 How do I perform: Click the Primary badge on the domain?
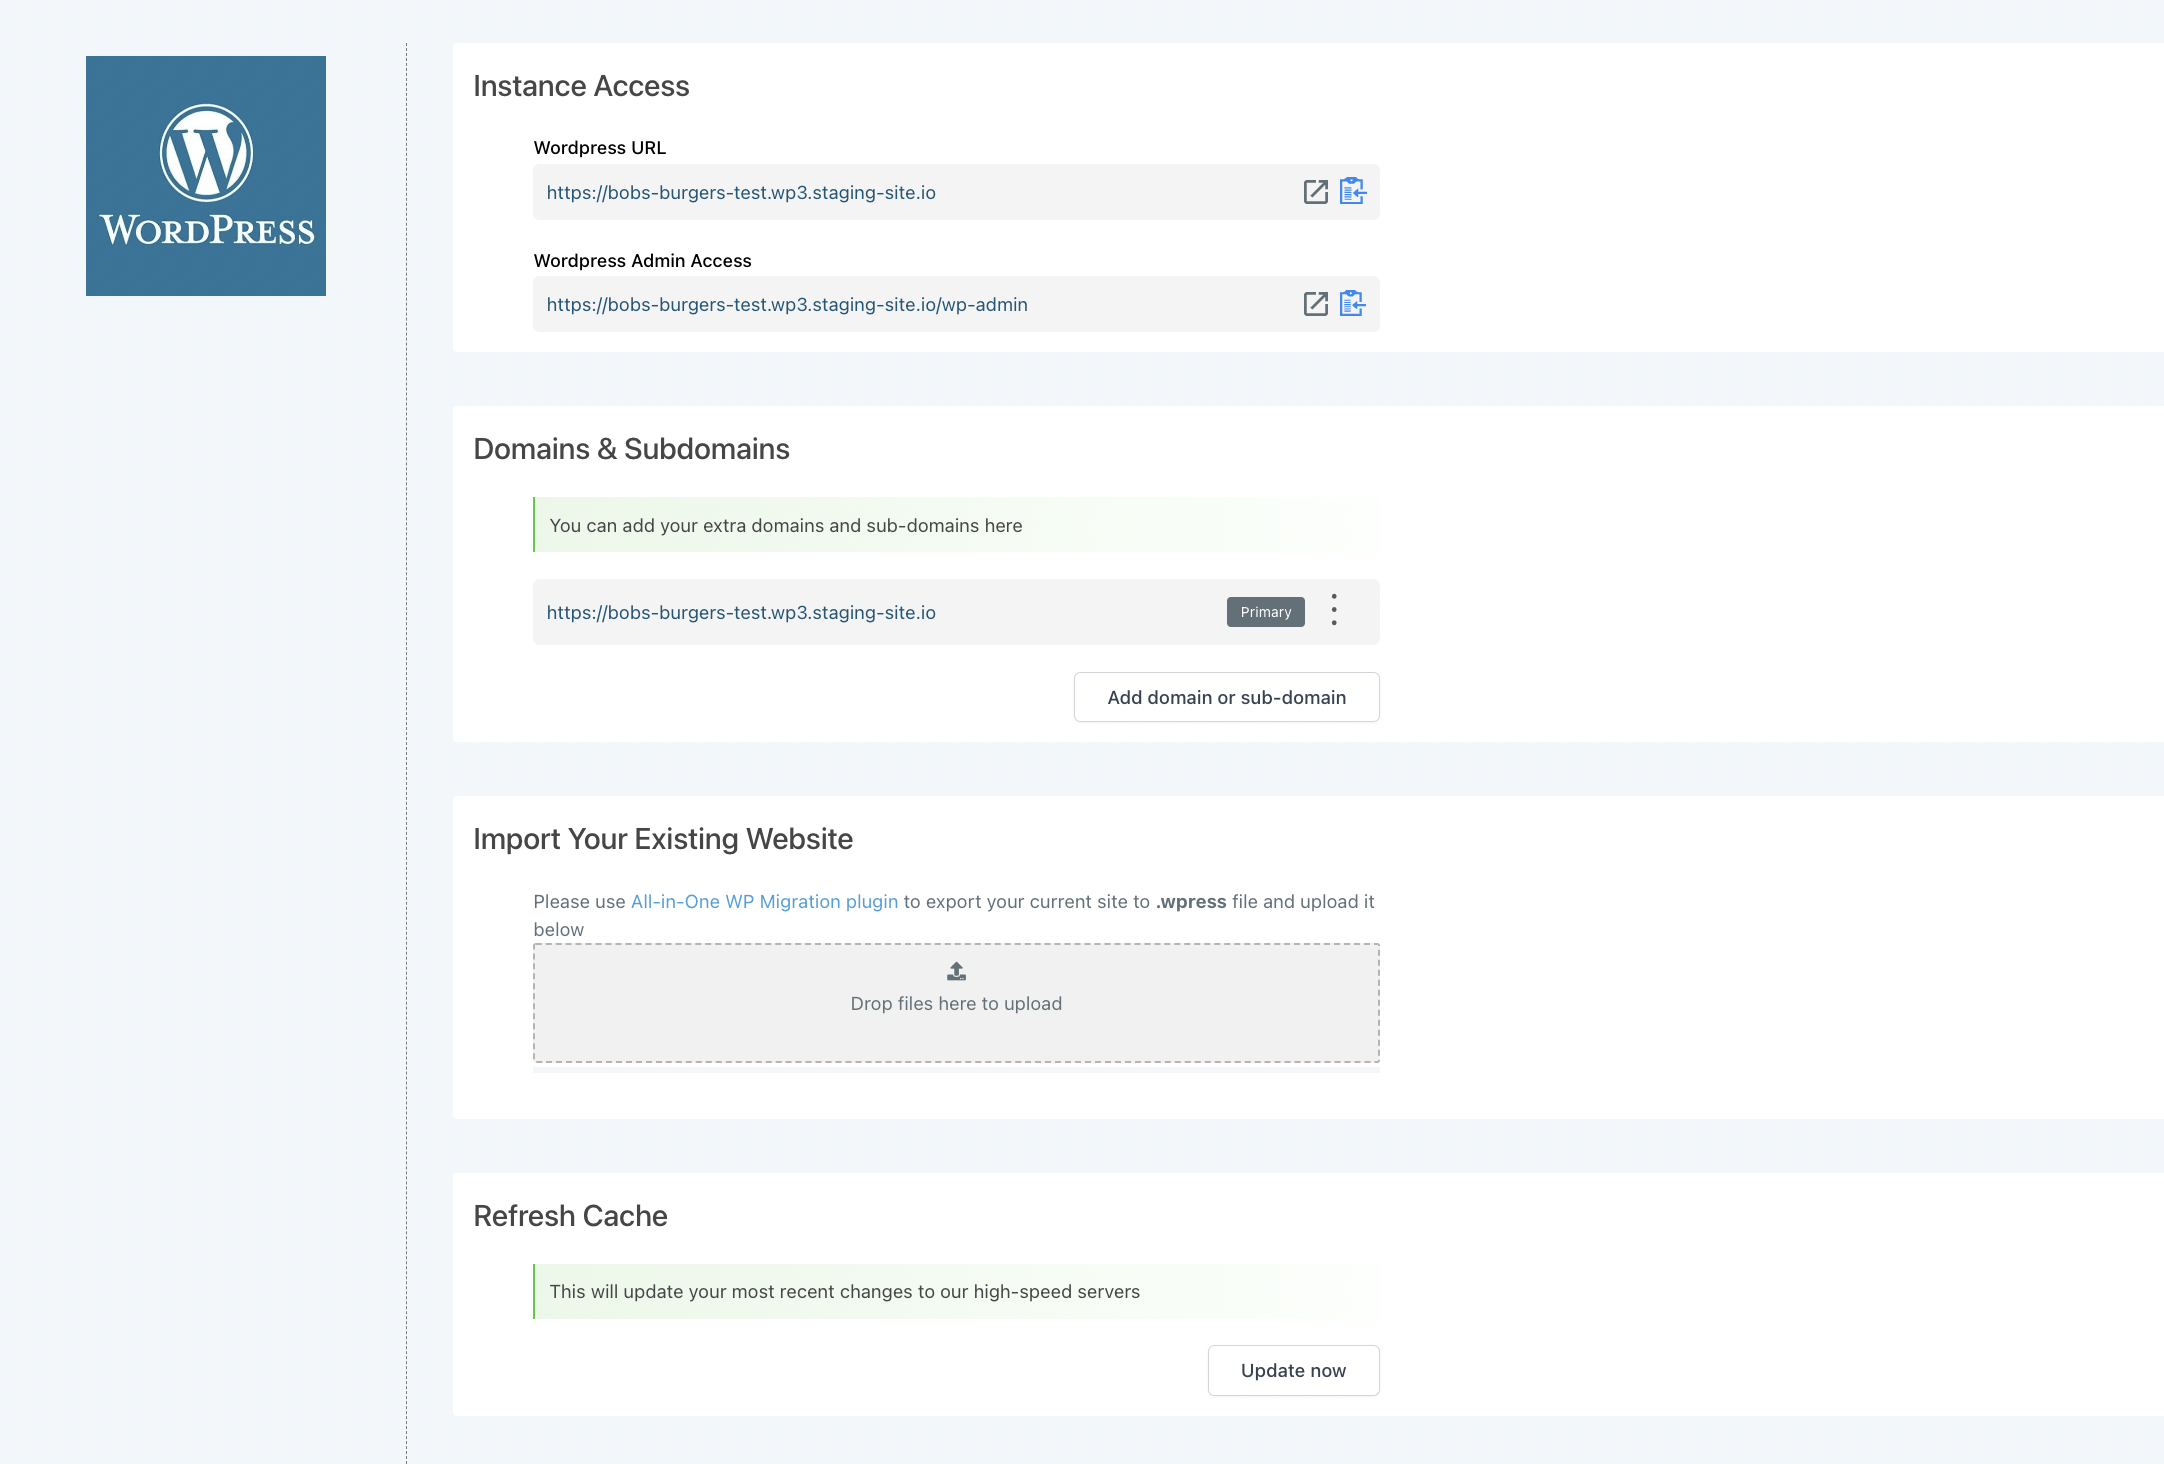pos(1265,612)
